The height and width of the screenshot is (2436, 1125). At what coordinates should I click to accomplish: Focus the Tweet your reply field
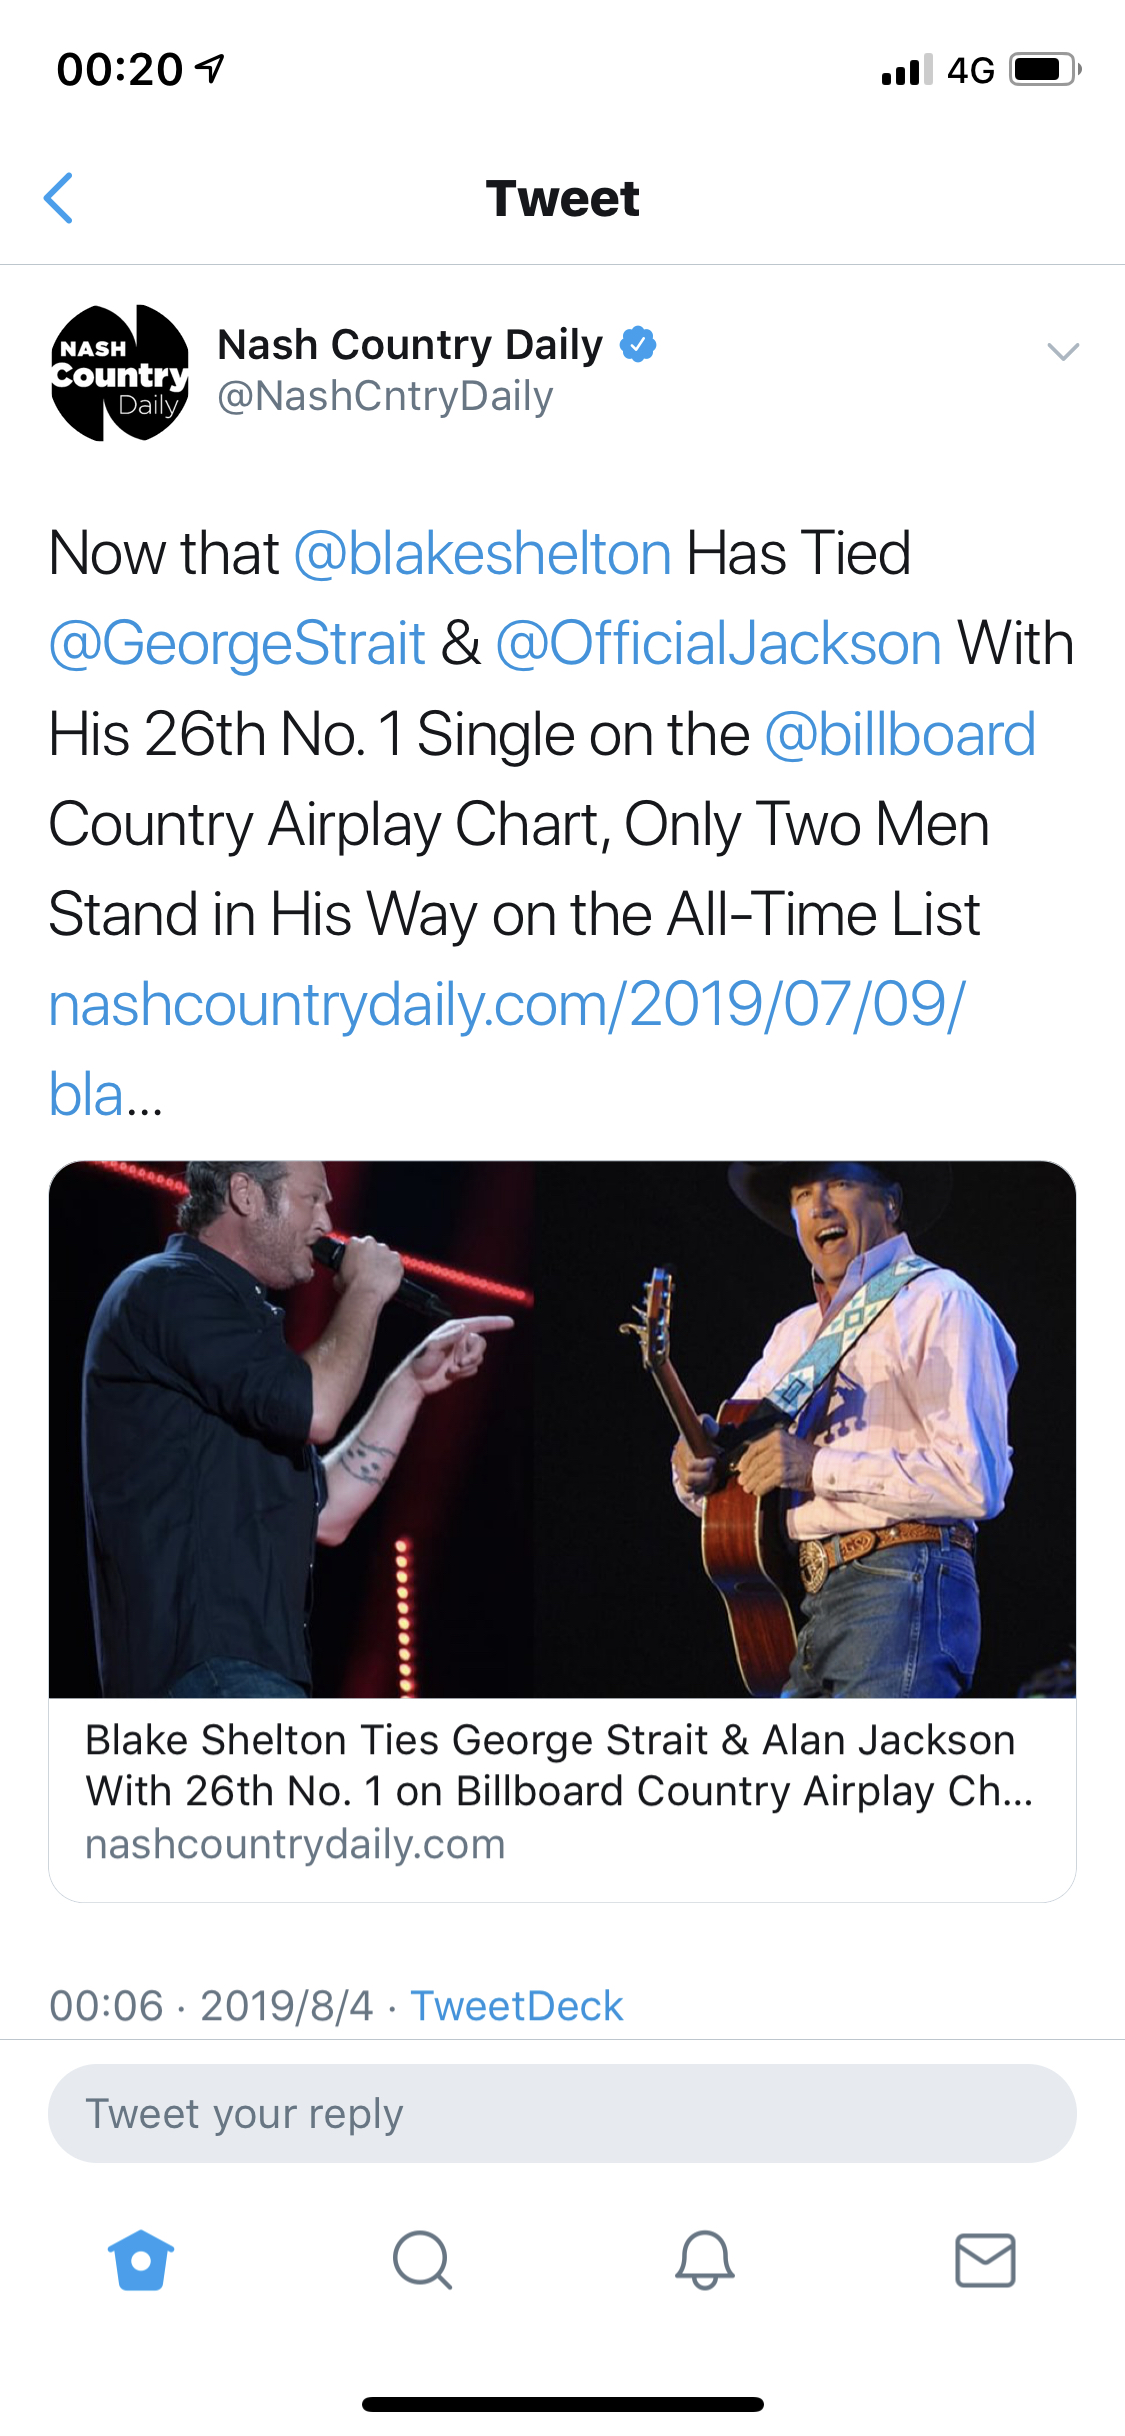point(562,2113)
